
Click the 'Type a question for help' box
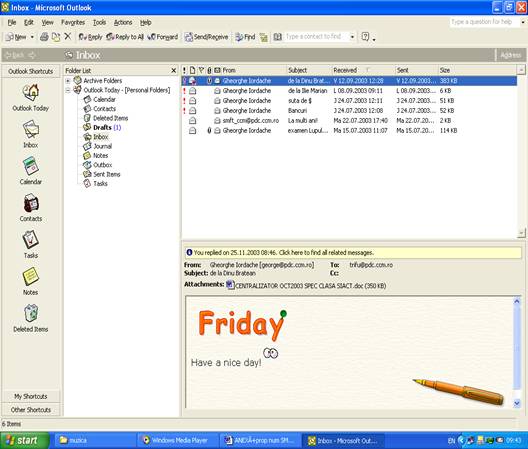point(484,22)
